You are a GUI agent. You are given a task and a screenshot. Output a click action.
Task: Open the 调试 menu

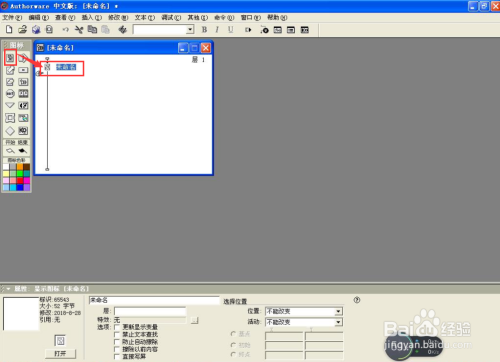click(171, 17)
